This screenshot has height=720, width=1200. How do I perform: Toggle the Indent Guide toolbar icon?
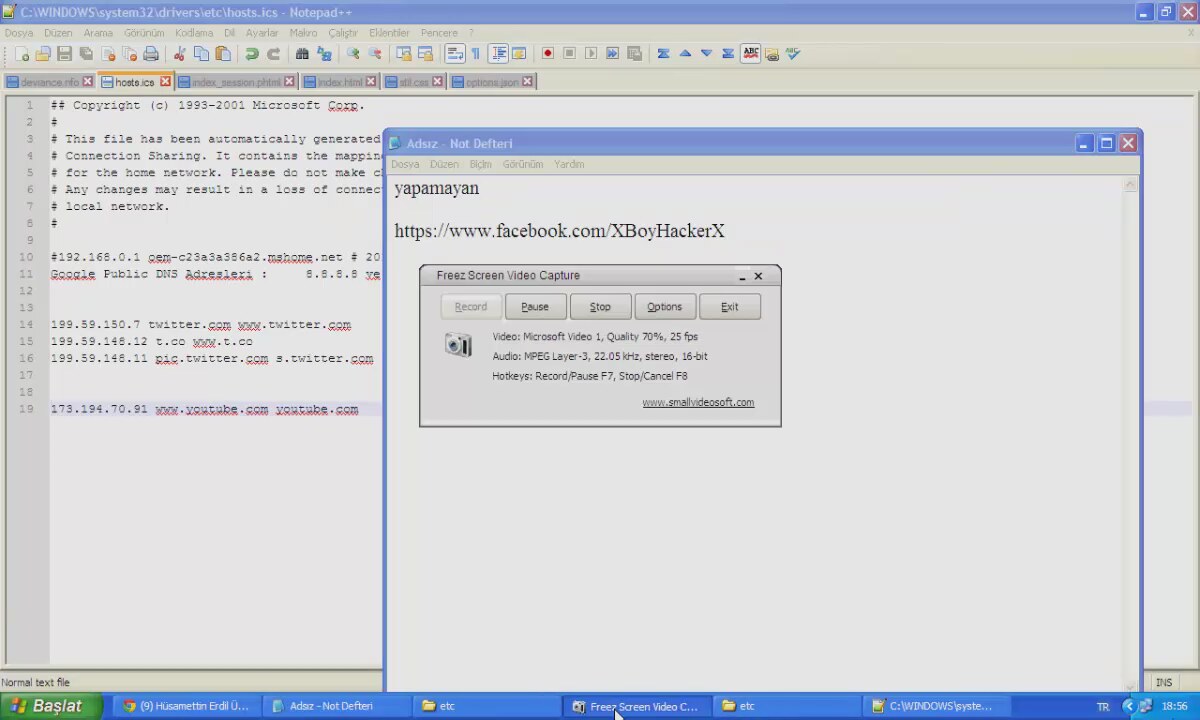click(x=498, y=54)
